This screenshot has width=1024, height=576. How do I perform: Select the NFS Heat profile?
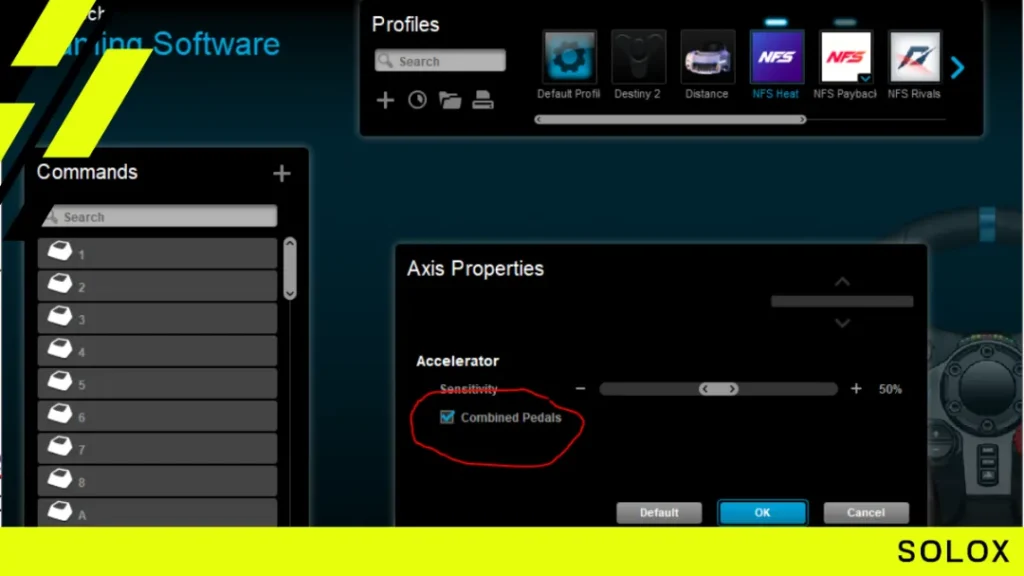(x=776, y=57)
